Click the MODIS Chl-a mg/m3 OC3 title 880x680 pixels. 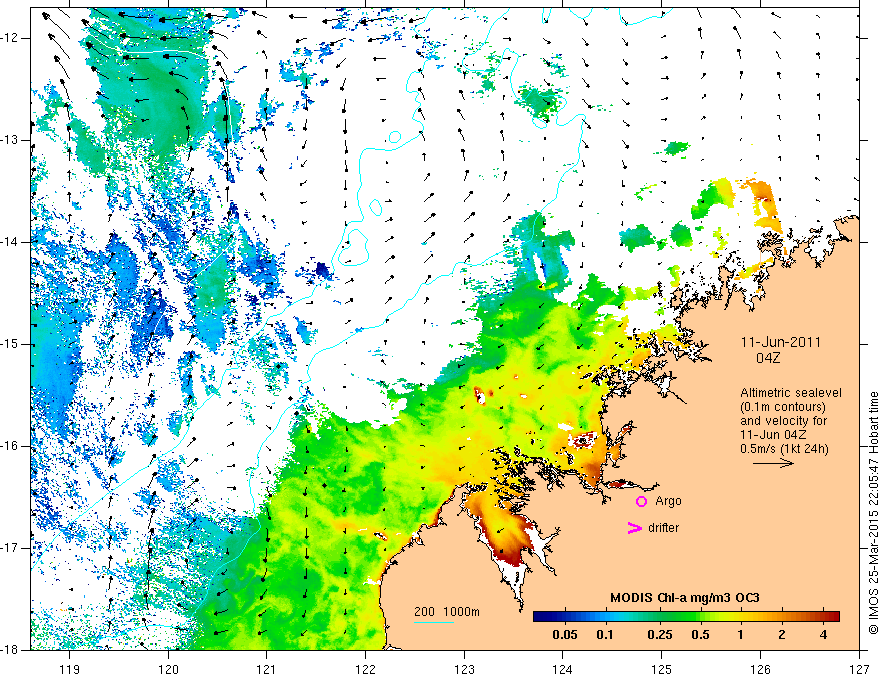[x=685, y=598]
